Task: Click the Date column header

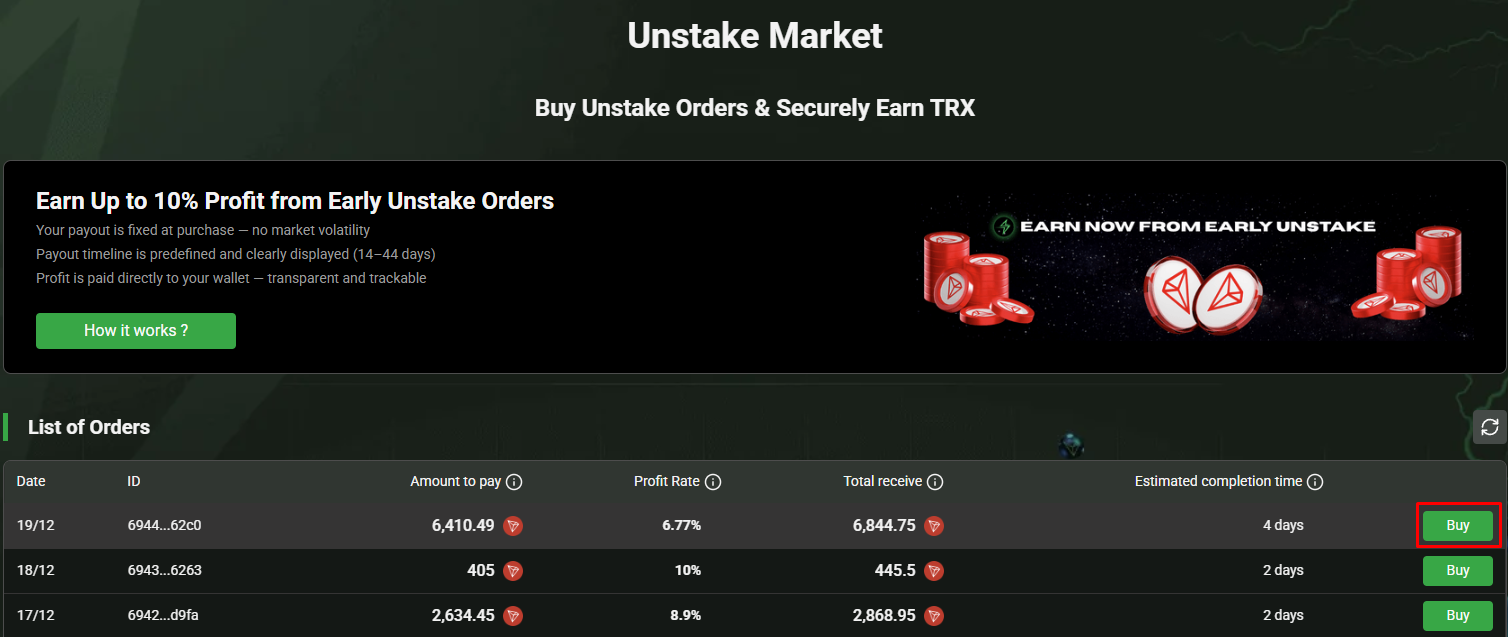Action: coord(31,482)
